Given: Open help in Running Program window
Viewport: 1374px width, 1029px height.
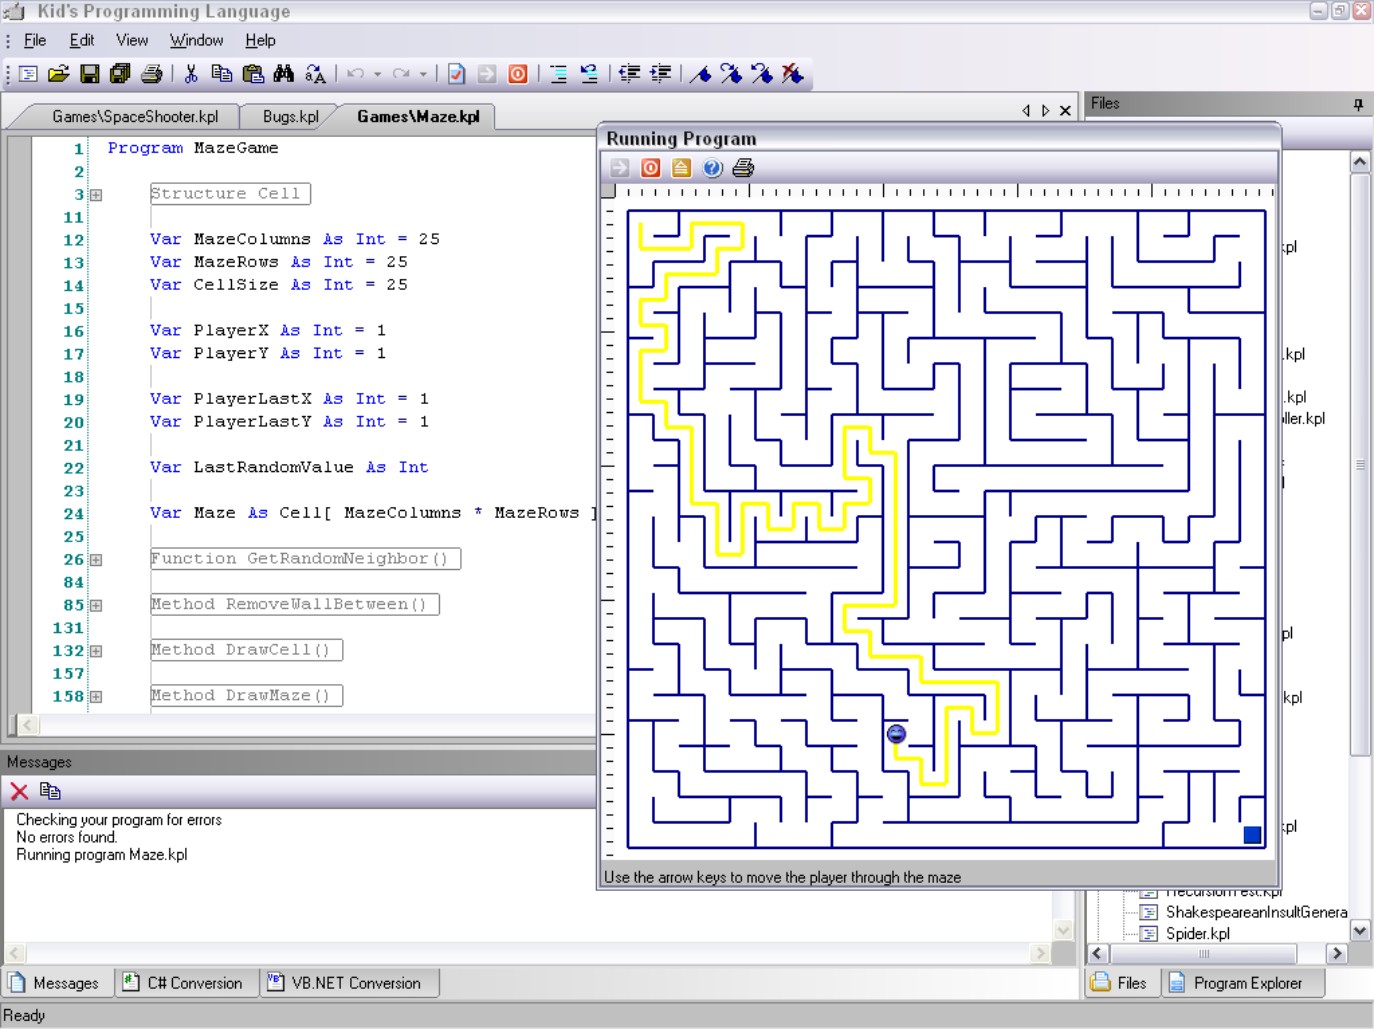Looking at the screenshot, I should click(713, 168).
